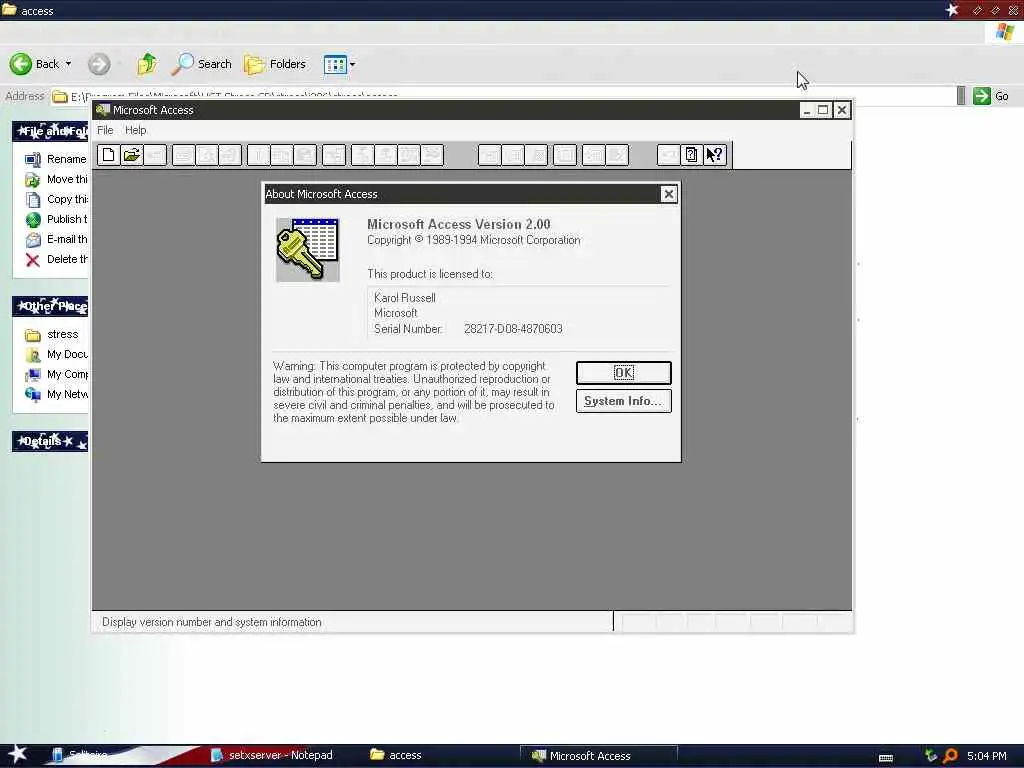This screenshot has width=1024, height=768.
Task: Maximize the Microsoft Access window
Action: pyautogui.click(x=823, y=110)
